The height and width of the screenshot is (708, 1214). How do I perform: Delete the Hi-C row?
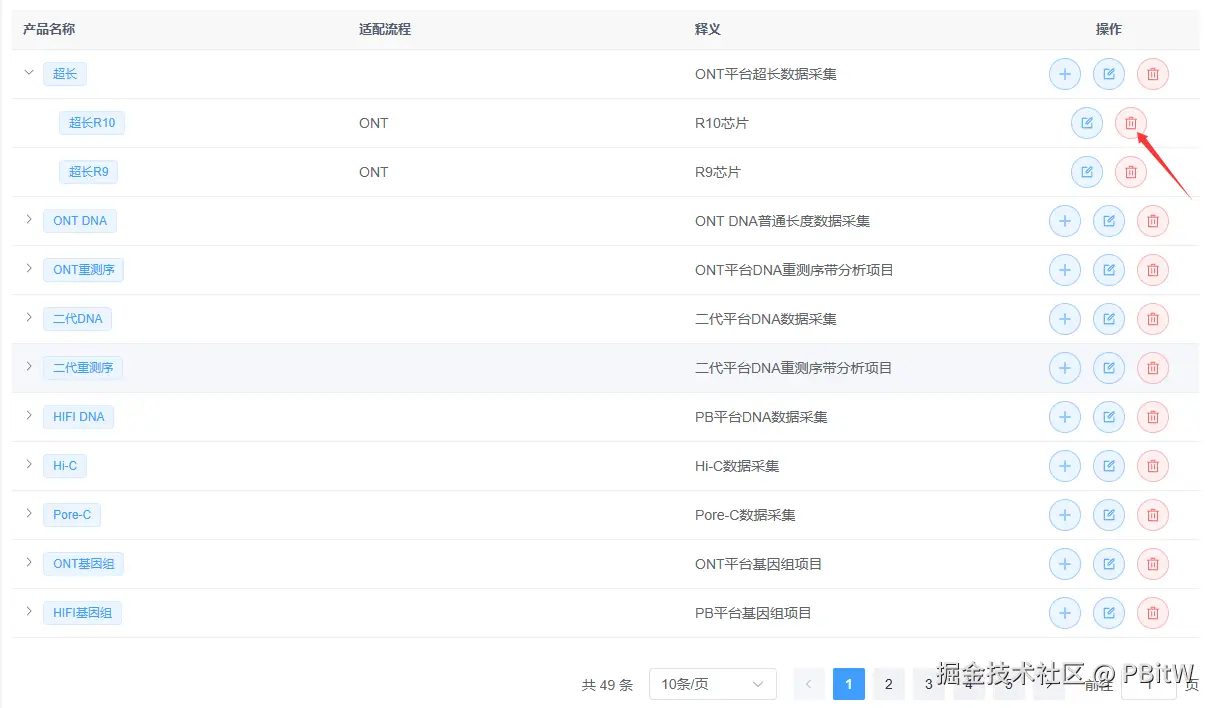coord(1153,466)
